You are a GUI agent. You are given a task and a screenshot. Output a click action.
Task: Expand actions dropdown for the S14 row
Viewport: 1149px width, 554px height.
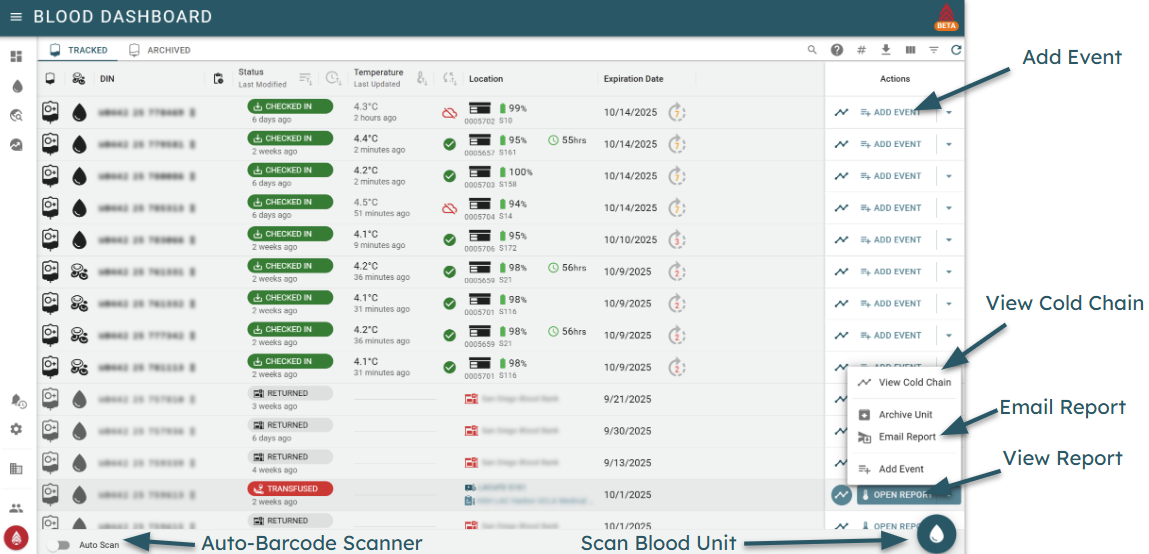tap(949, 208)
